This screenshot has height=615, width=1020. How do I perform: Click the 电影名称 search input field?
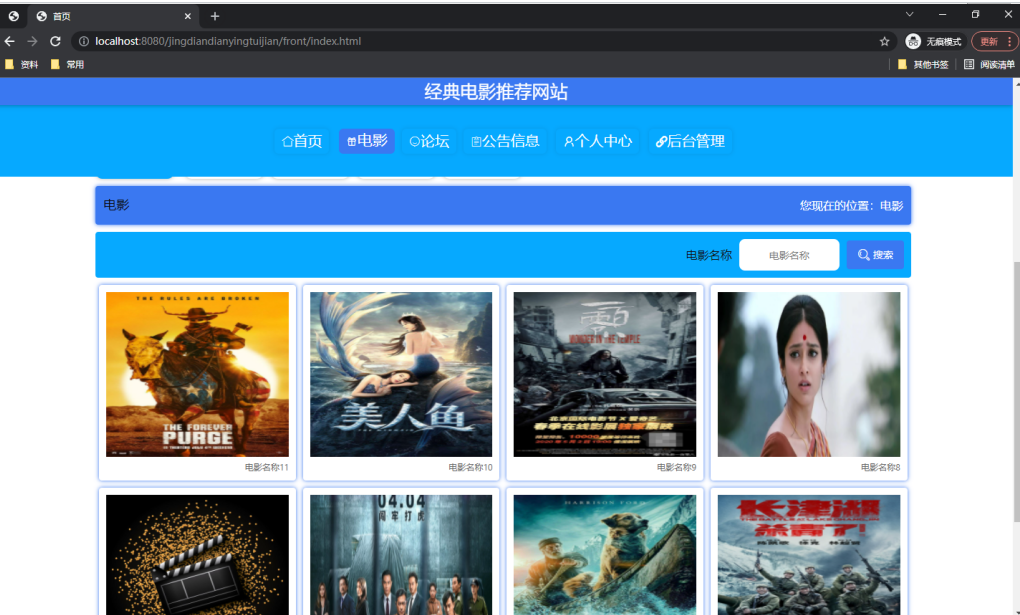pyautogui.click(x=789, y=255)
